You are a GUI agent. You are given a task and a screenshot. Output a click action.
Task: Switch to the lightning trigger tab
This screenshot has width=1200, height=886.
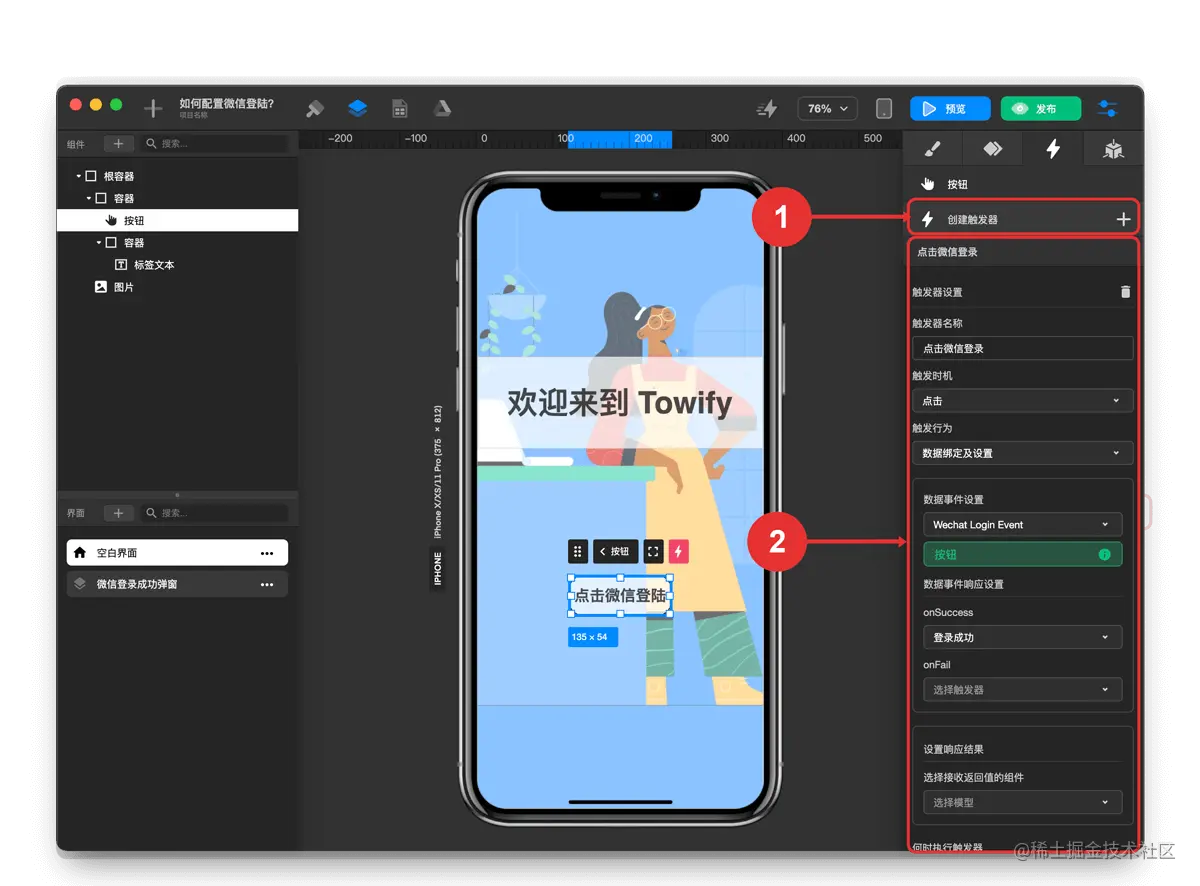(1052, 149)
